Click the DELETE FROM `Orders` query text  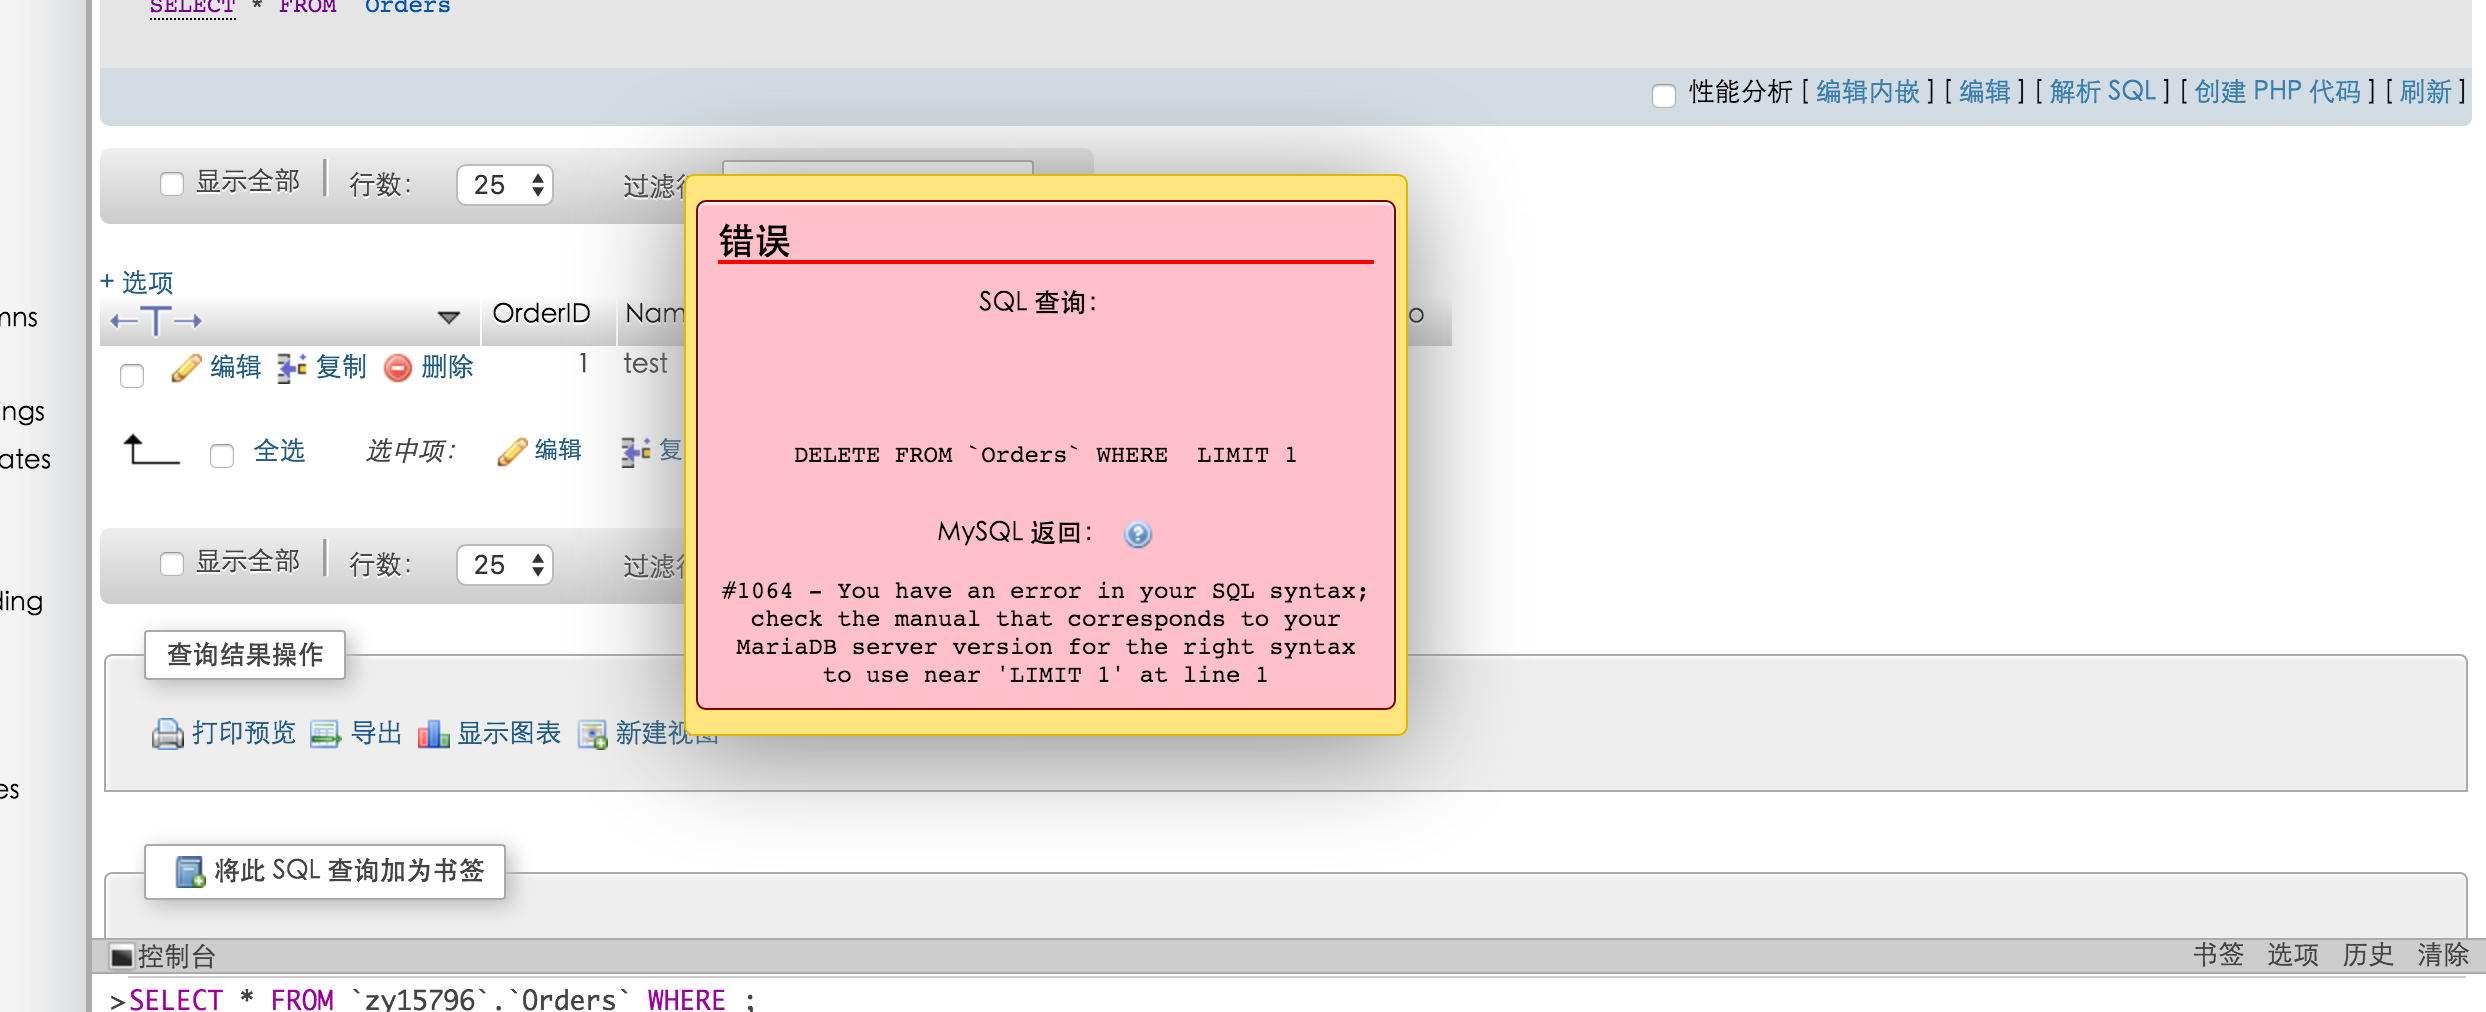[1045, 455]
